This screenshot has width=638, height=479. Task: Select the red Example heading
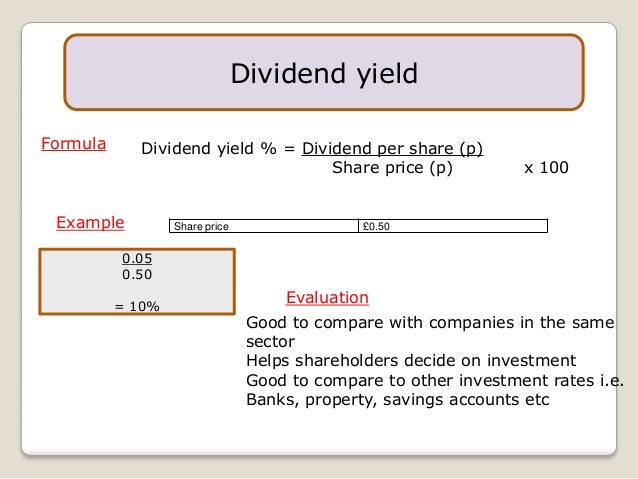(90, 223)
